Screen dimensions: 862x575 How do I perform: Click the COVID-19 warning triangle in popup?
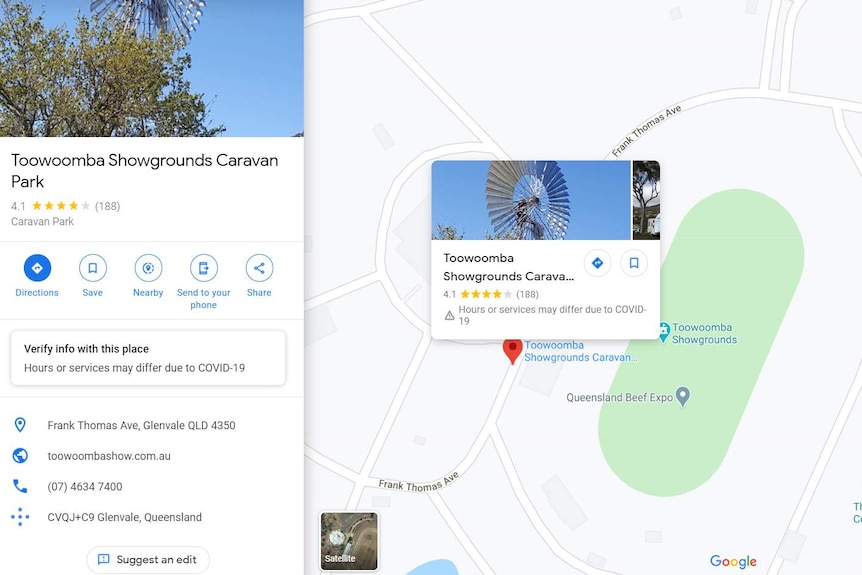click(449, 315)
